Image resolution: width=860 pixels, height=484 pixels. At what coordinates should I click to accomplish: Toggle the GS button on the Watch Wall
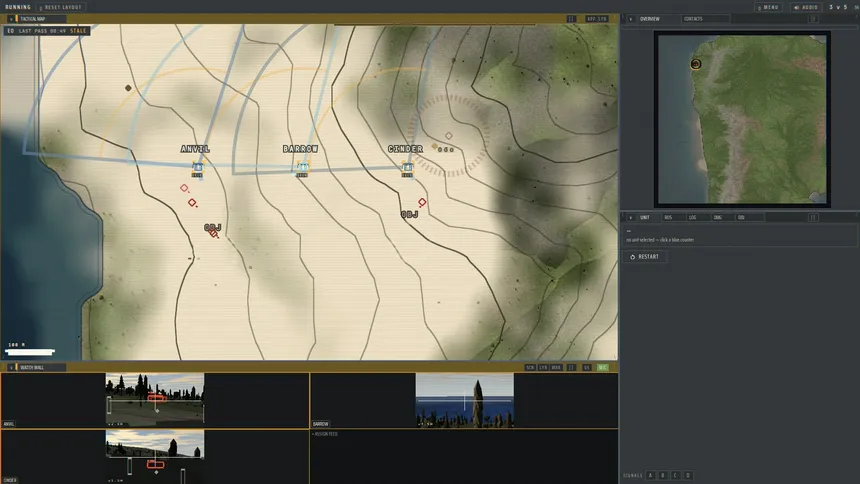tap(586, 367)
